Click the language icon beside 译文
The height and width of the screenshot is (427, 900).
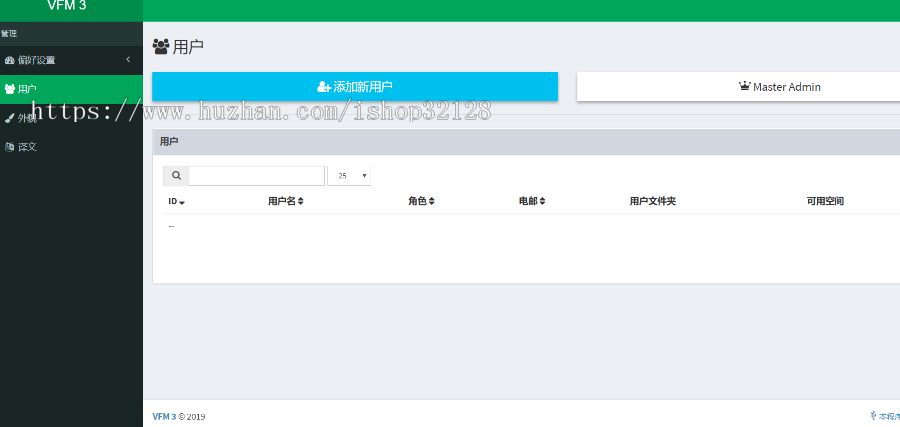[x=10, y=146]
